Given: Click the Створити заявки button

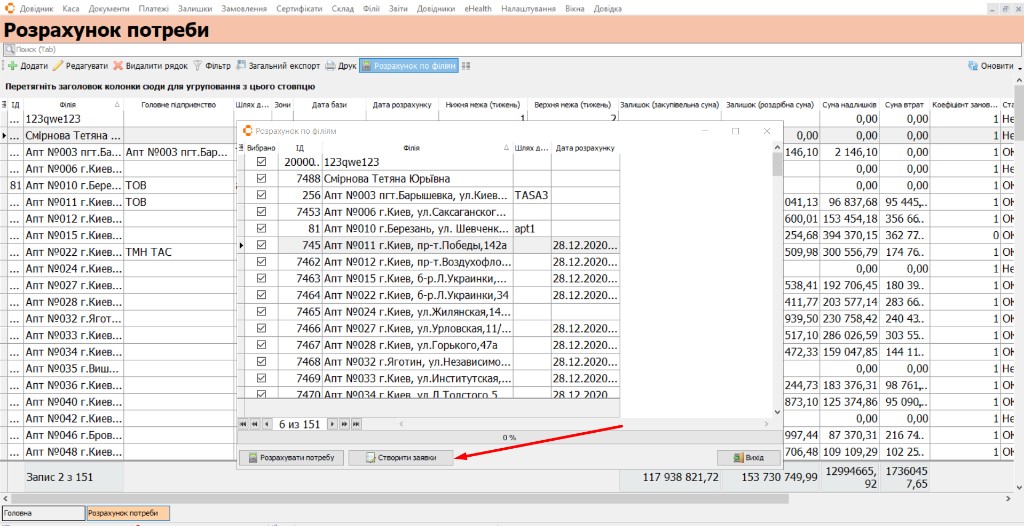Looking at the screenshot, I should [401, 458].
